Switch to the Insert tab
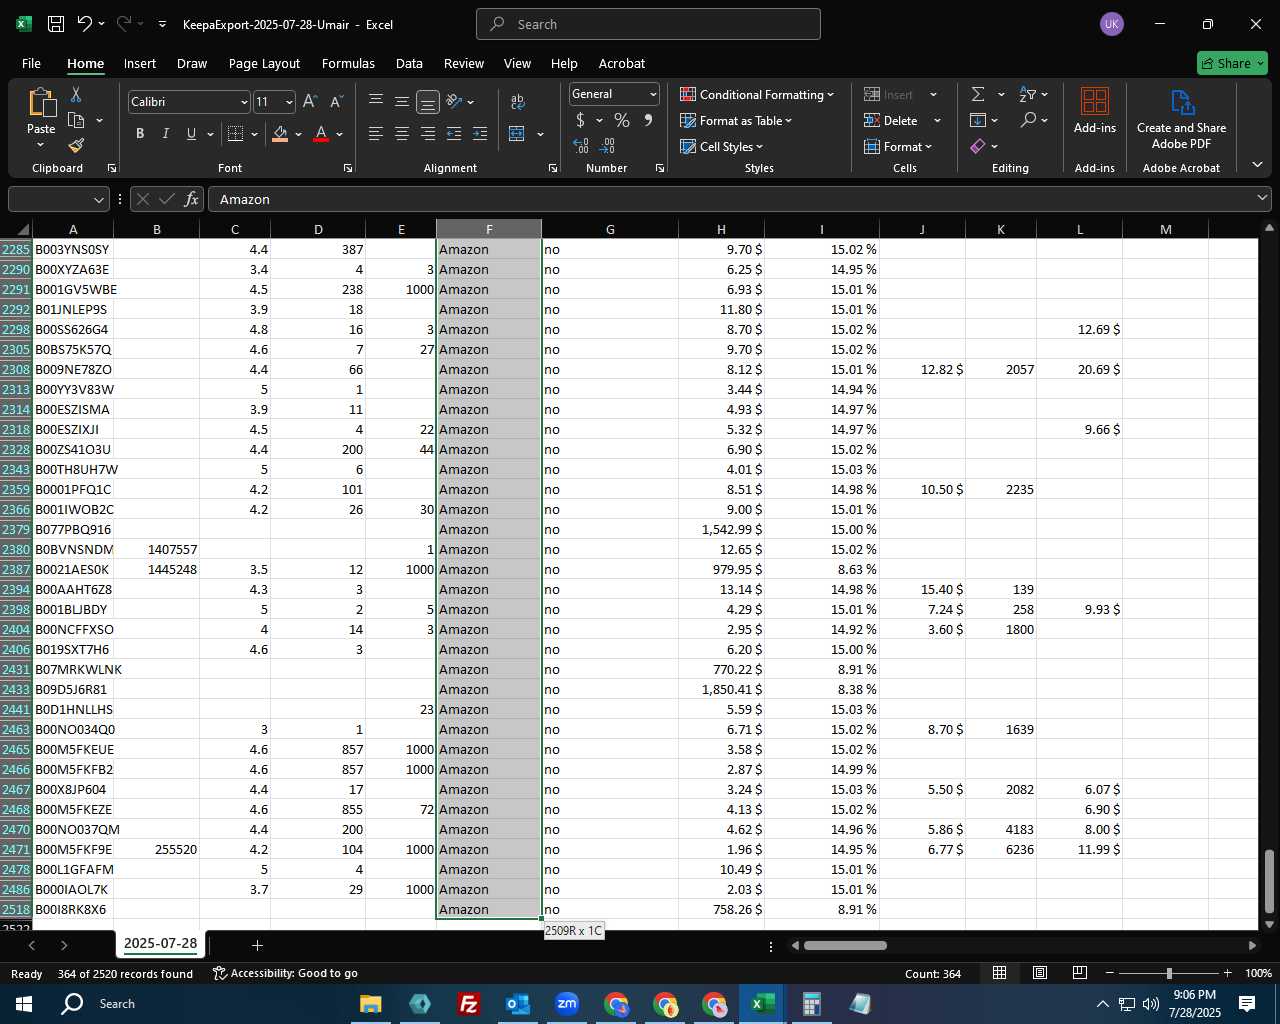This screenshot has height=1024, width=1280. pyautogui.click(x=140, y=63)
